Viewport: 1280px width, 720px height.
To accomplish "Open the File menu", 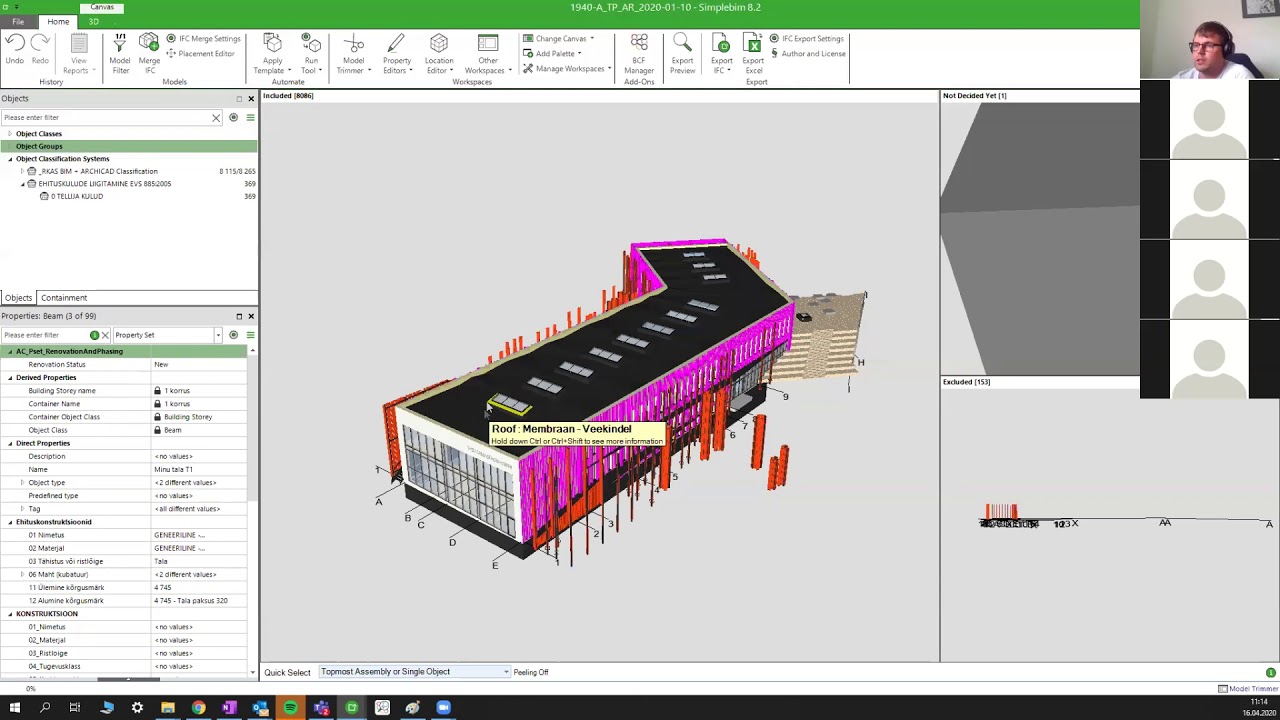I will [18, 22].
